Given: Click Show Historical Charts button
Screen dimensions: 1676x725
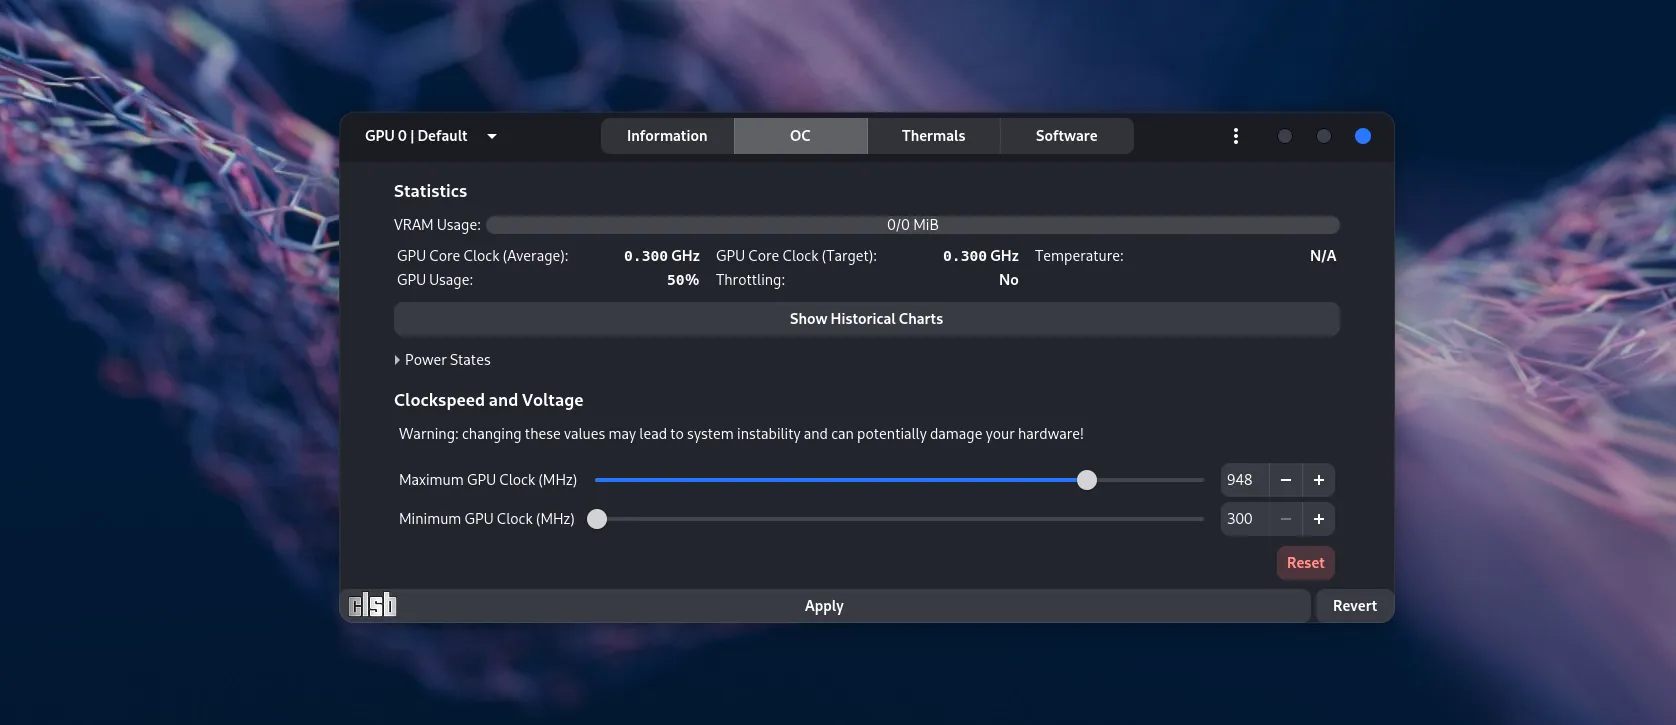Looking at the screenshot, I should pos(866,319).
